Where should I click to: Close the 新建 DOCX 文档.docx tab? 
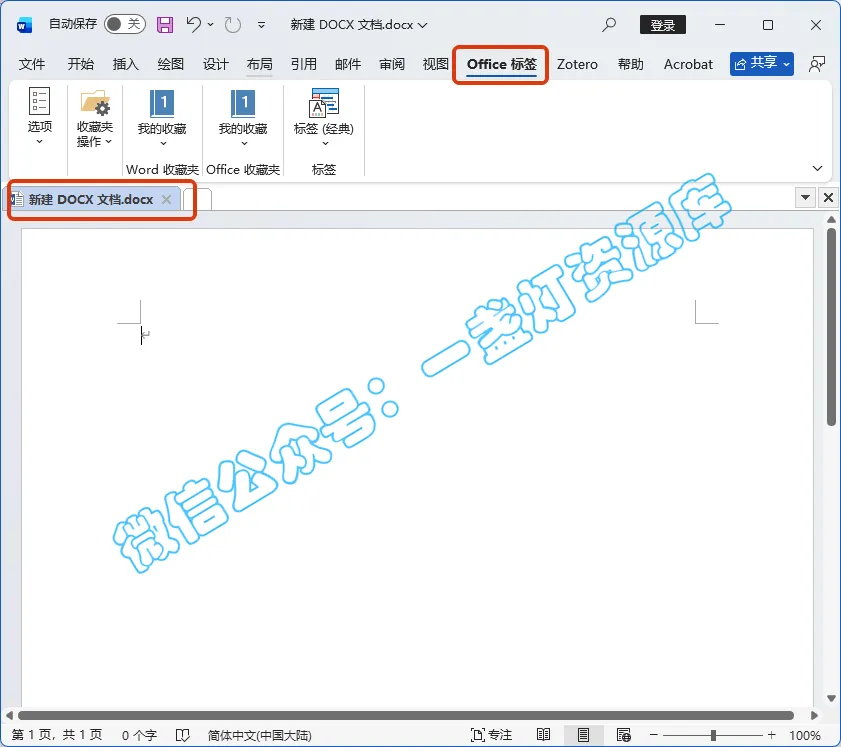166,199
